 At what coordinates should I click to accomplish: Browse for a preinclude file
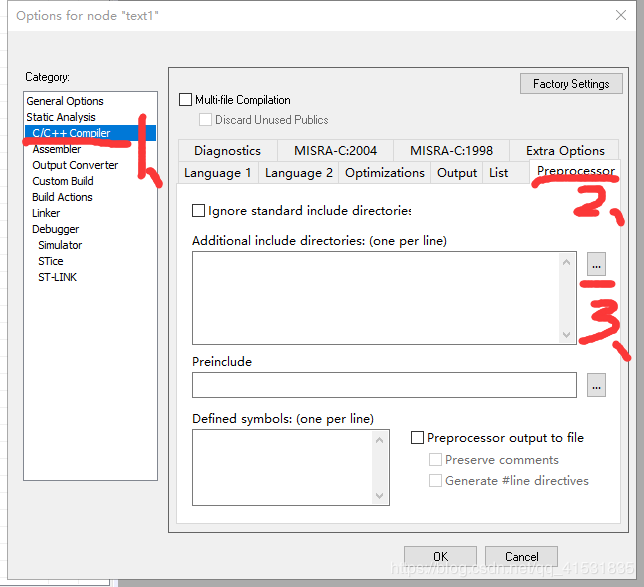pos(596,385)
